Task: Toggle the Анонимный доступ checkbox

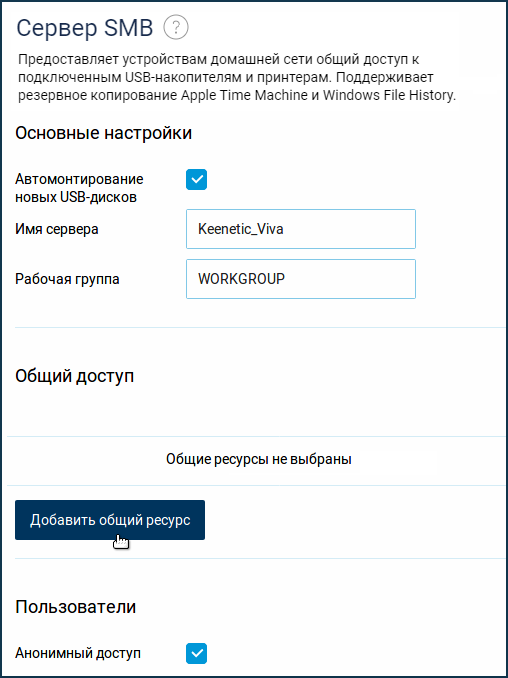Action: coord(197,653)
